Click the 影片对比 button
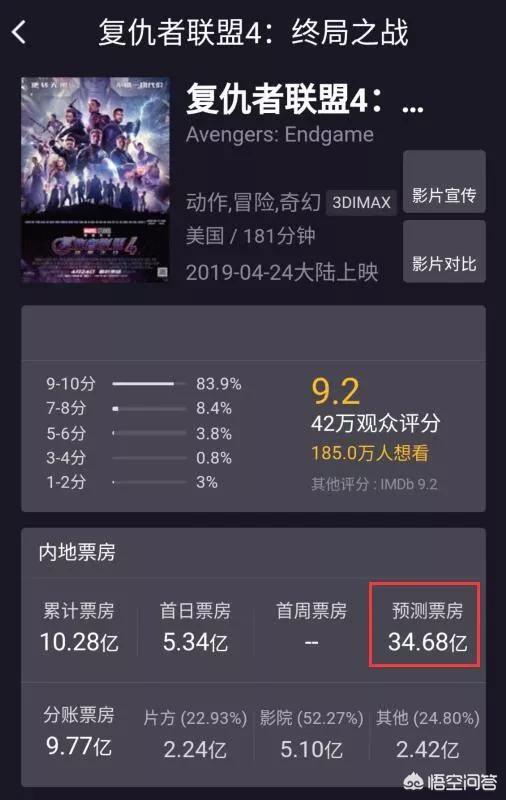The image size is (506, 800). 444,252
